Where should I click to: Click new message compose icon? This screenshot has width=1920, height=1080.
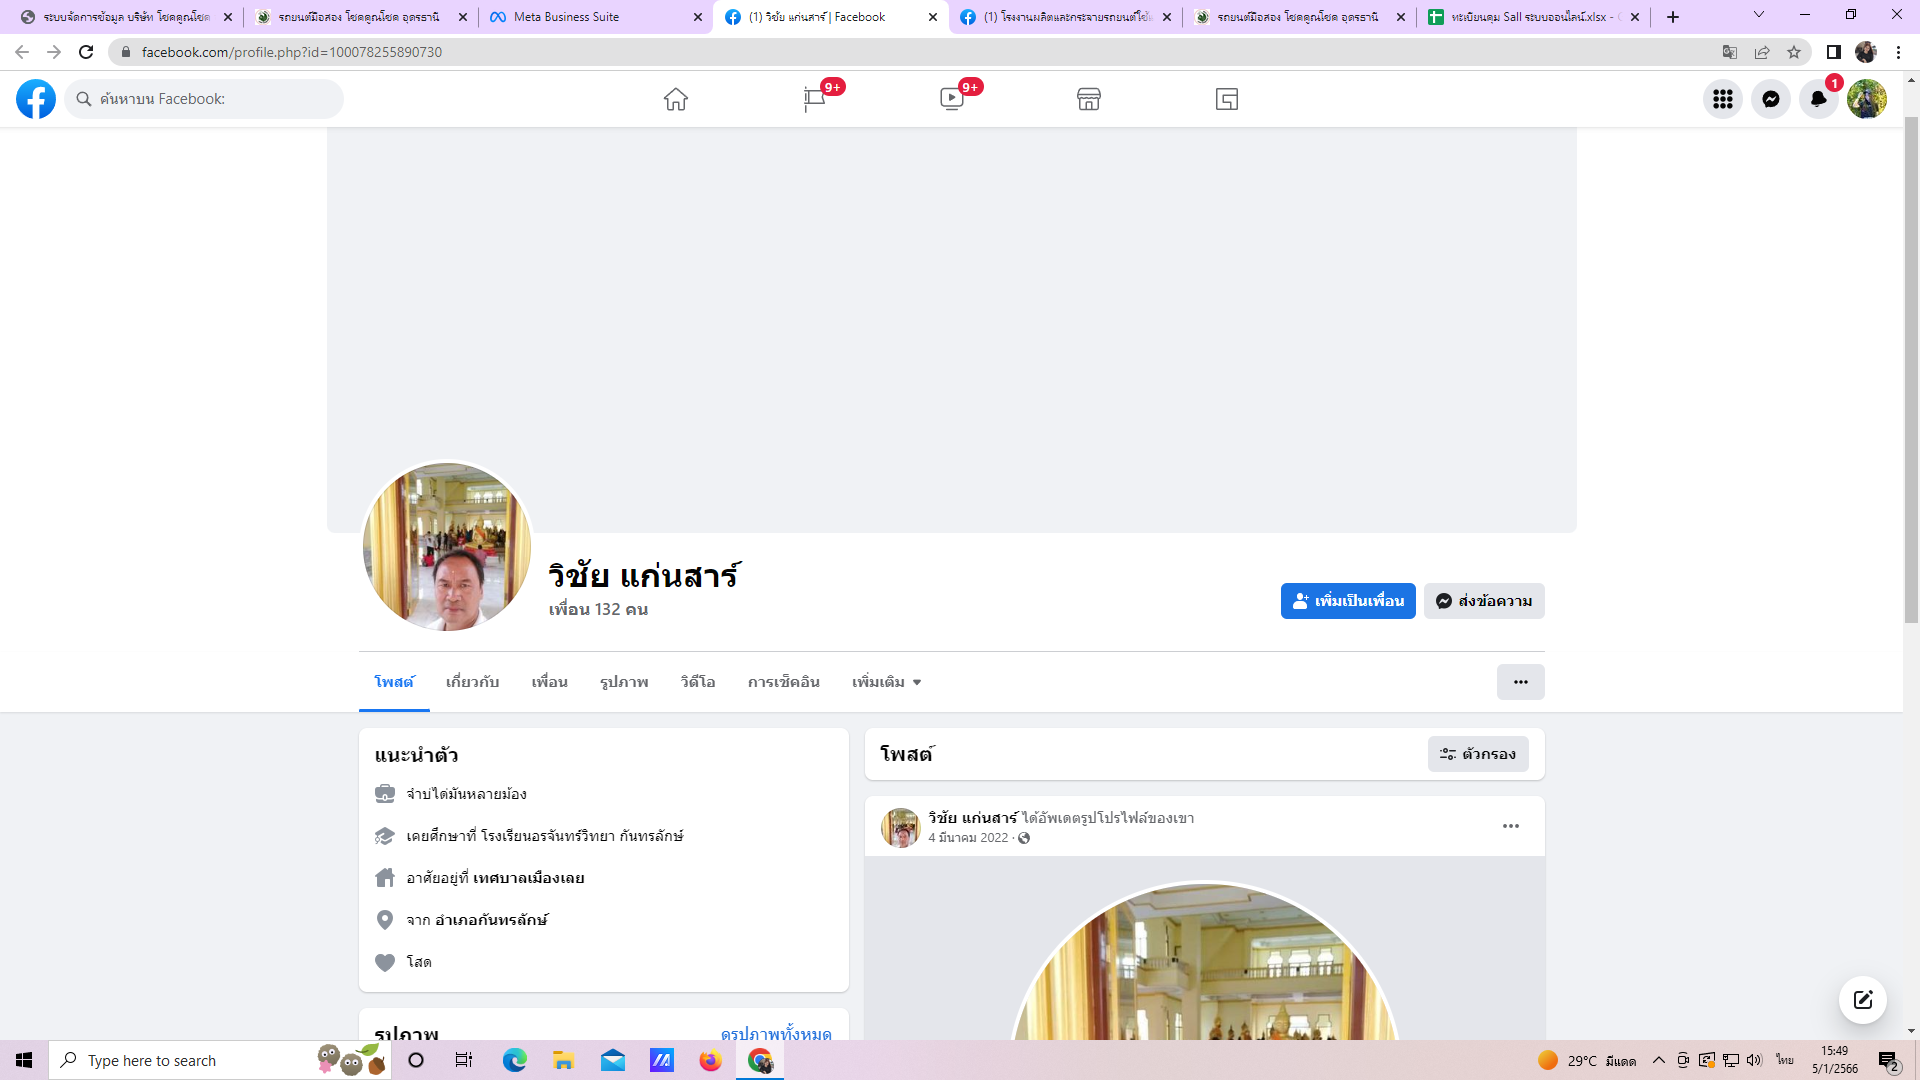1863,1000
